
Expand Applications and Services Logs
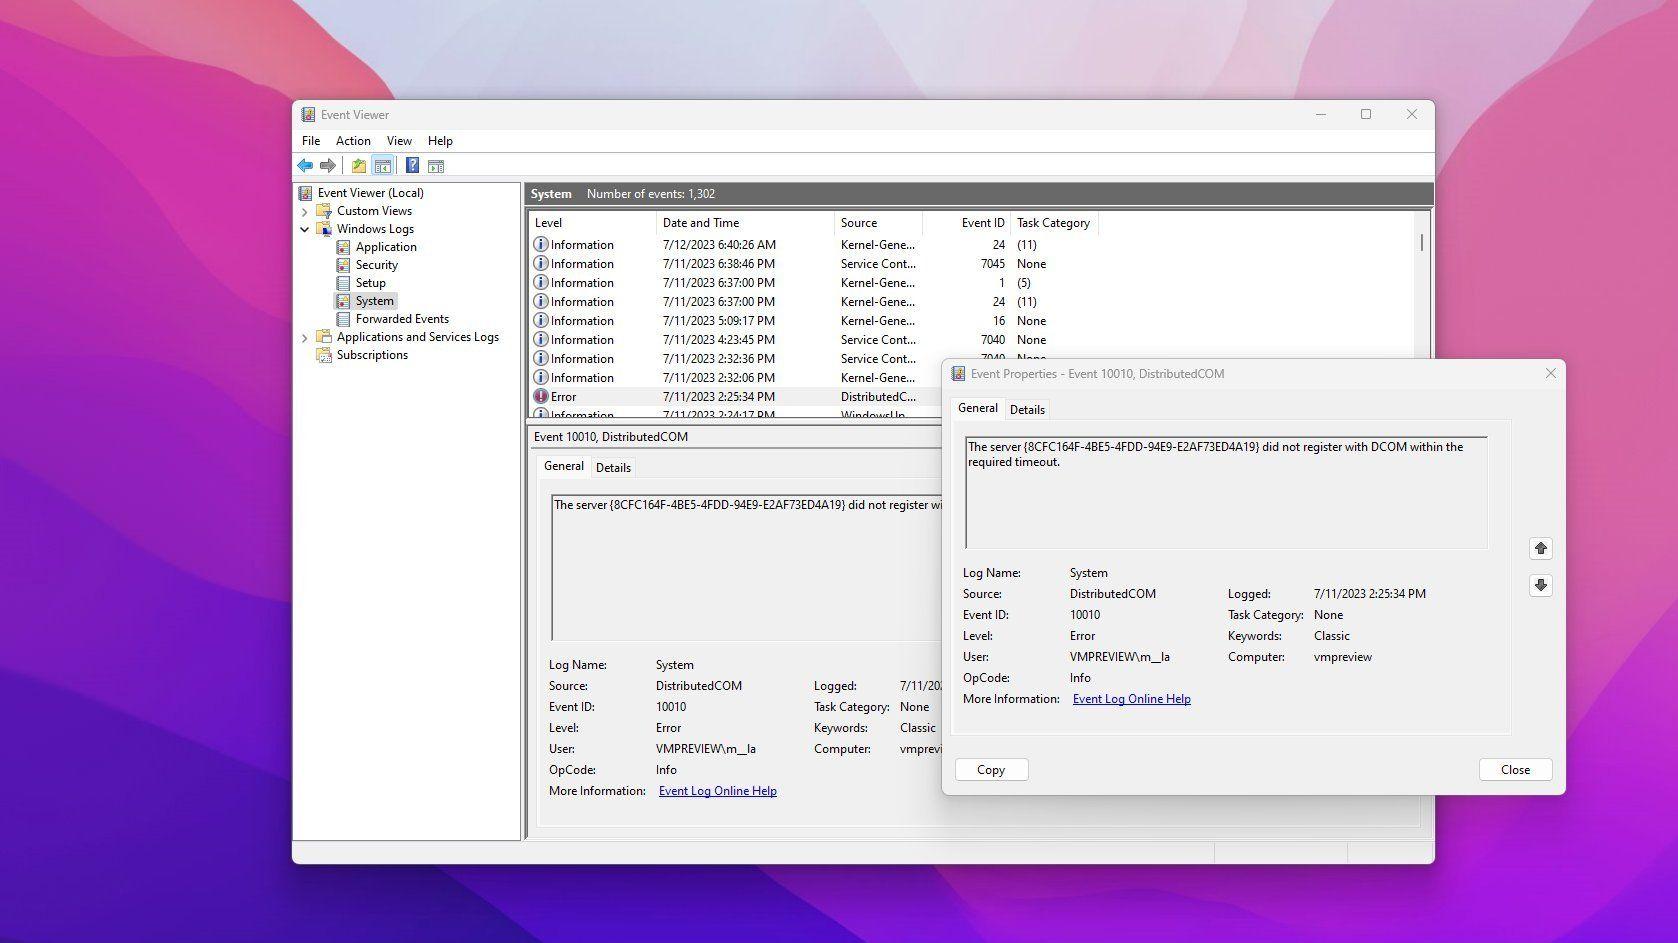[x=306, y=337]
